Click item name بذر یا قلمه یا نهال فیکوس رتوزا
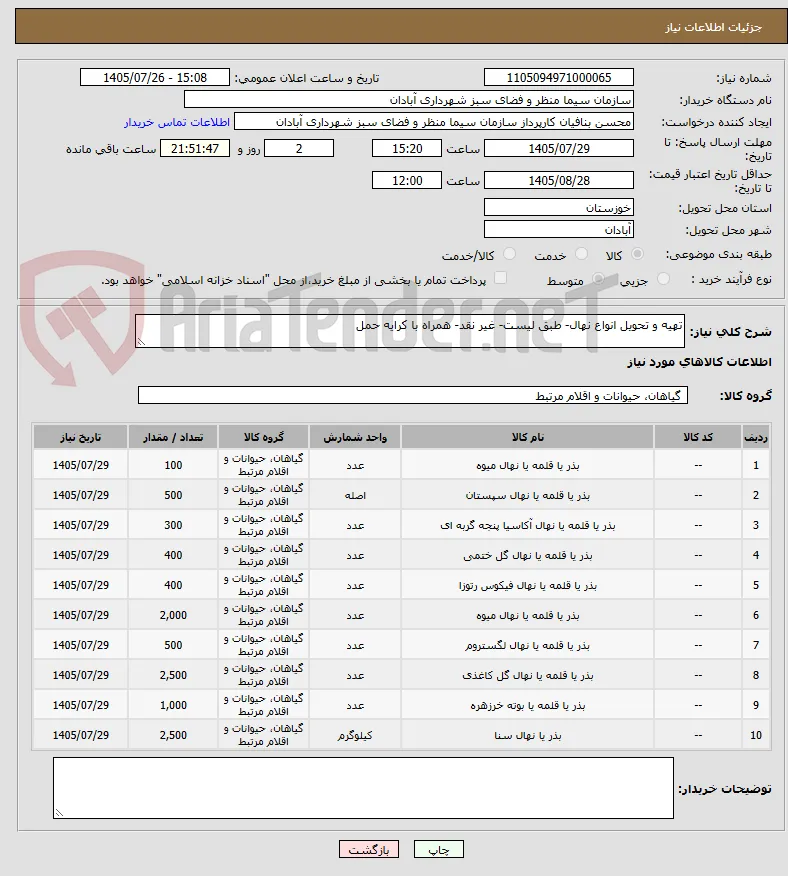 [x=528, y=585]
